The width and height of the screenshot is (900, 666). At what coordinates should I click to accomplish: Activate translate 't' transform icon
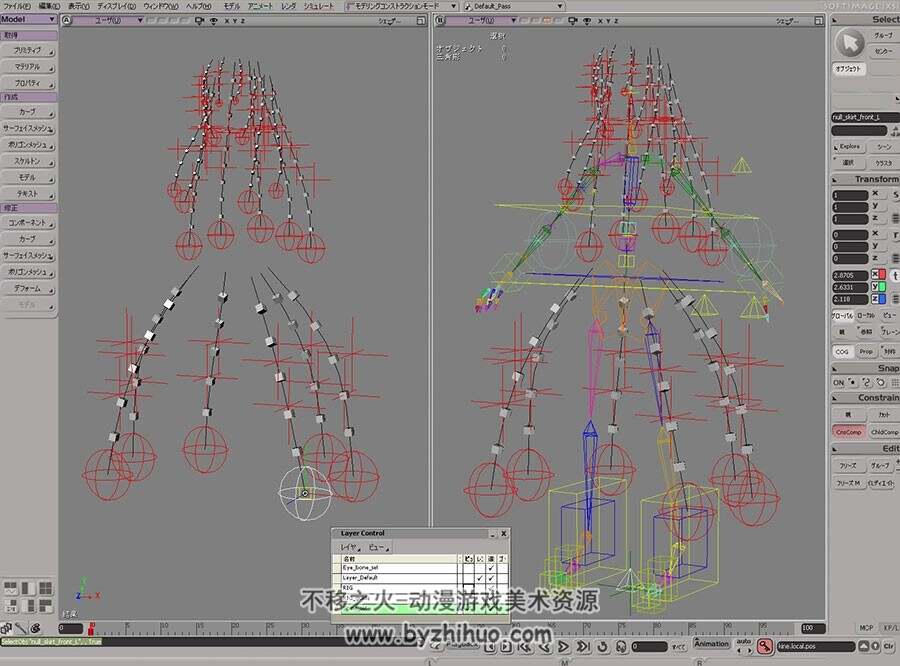point(895,276)
